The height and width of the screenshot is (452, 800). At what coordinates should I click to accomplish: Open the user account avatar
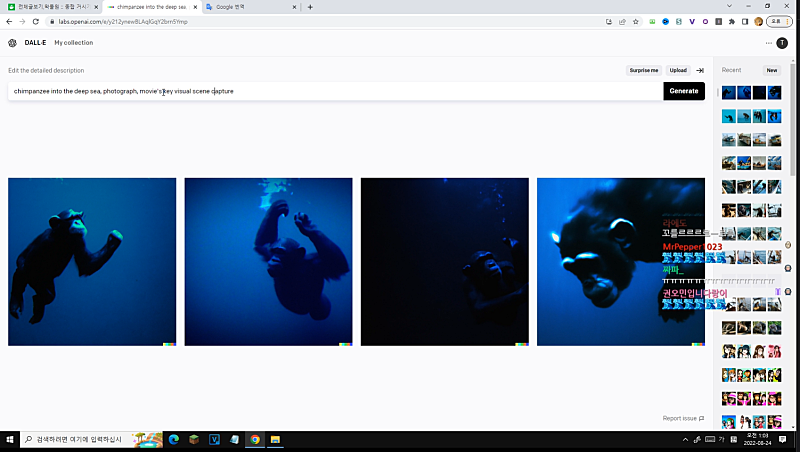782,43
